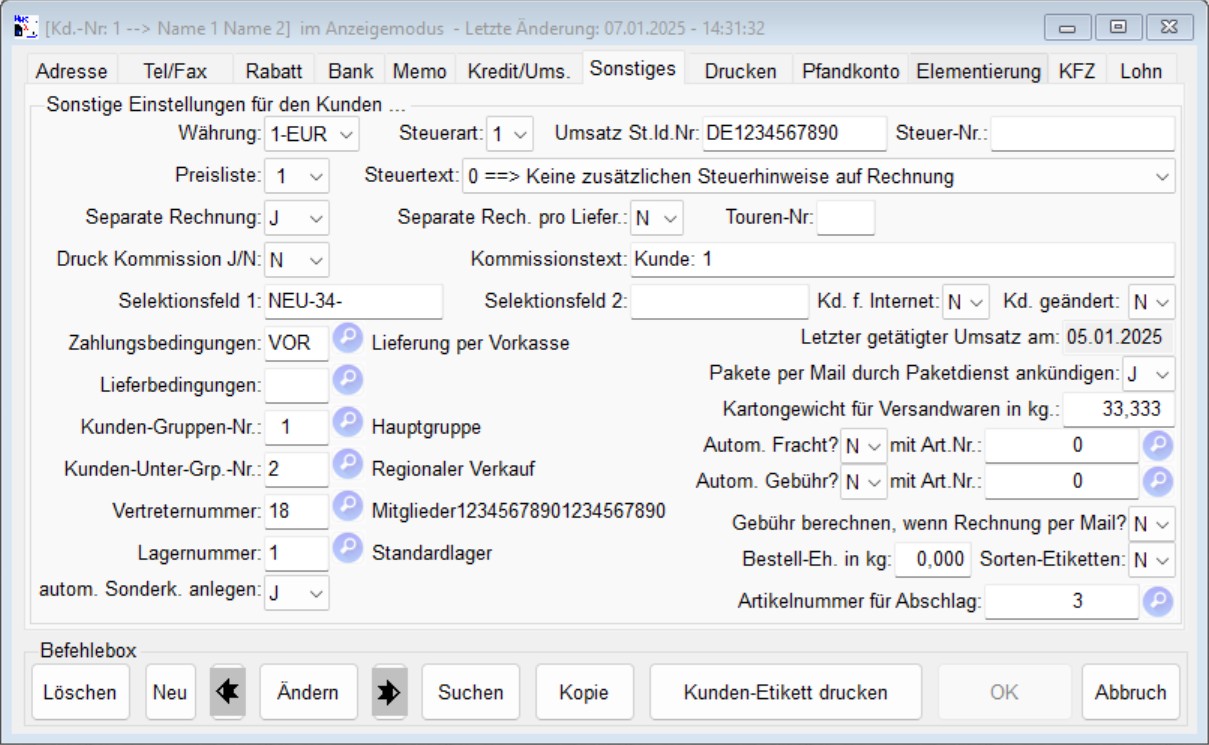Go to next record with right arrow
Image resolution: width=1209 pixels, height=745 pixels.
click(389, 693)
